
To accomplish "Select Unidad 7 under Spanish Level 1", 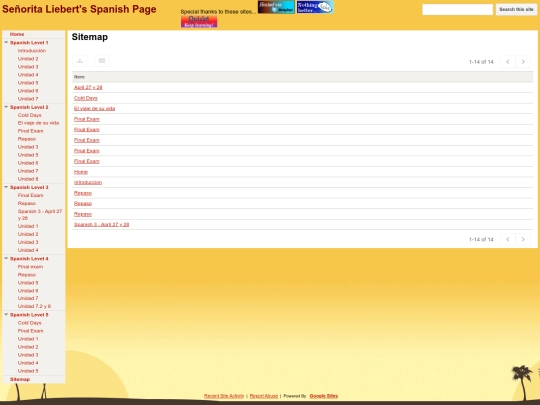I will [28, 99].
